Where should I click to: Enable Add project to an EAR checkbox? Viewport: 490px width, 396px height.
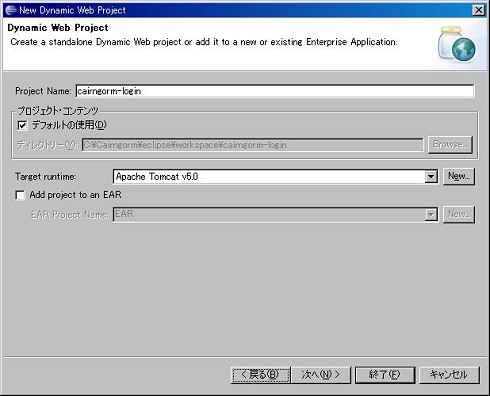pyautogui.click(x=20, y=195)
